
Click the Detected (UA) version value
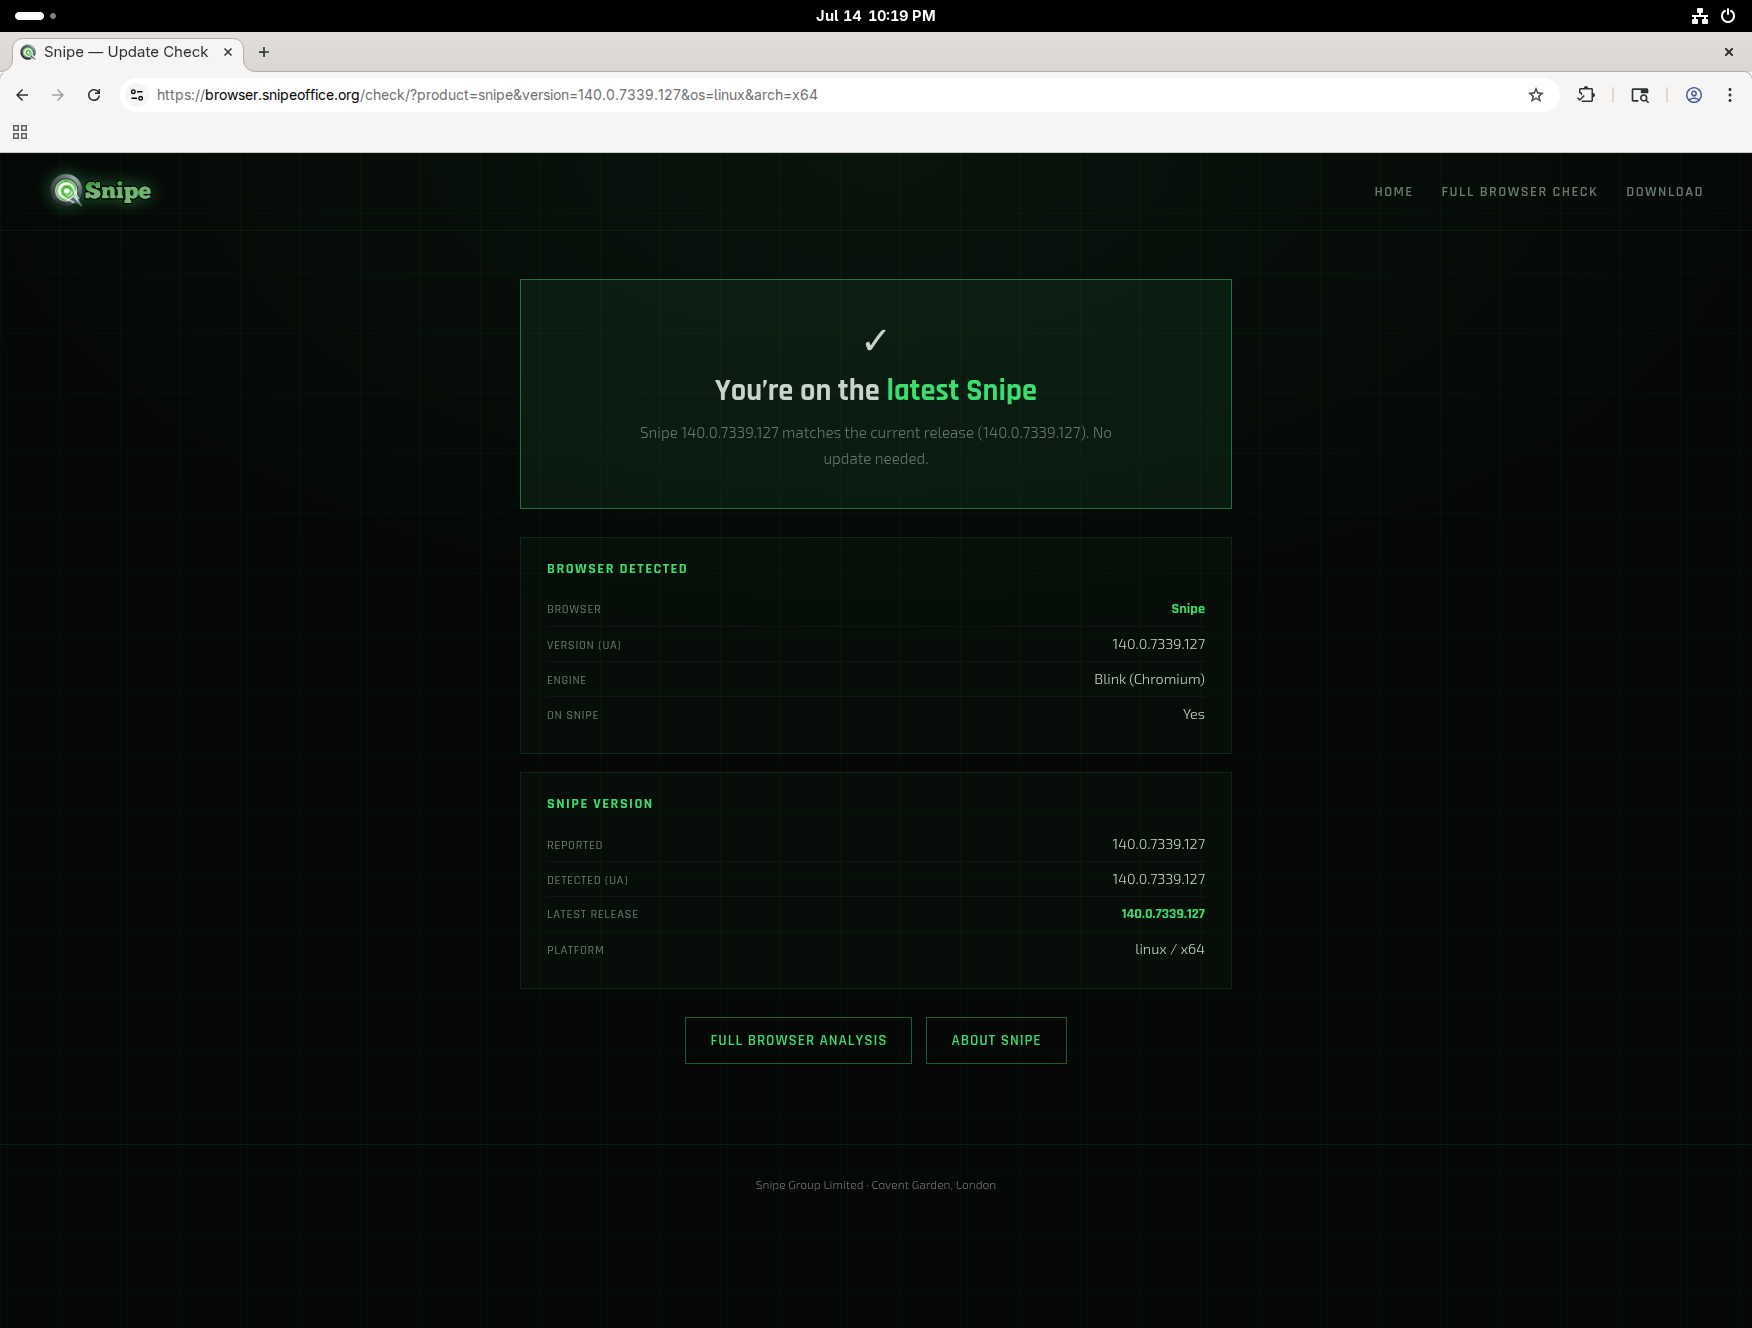point(1158,879)
